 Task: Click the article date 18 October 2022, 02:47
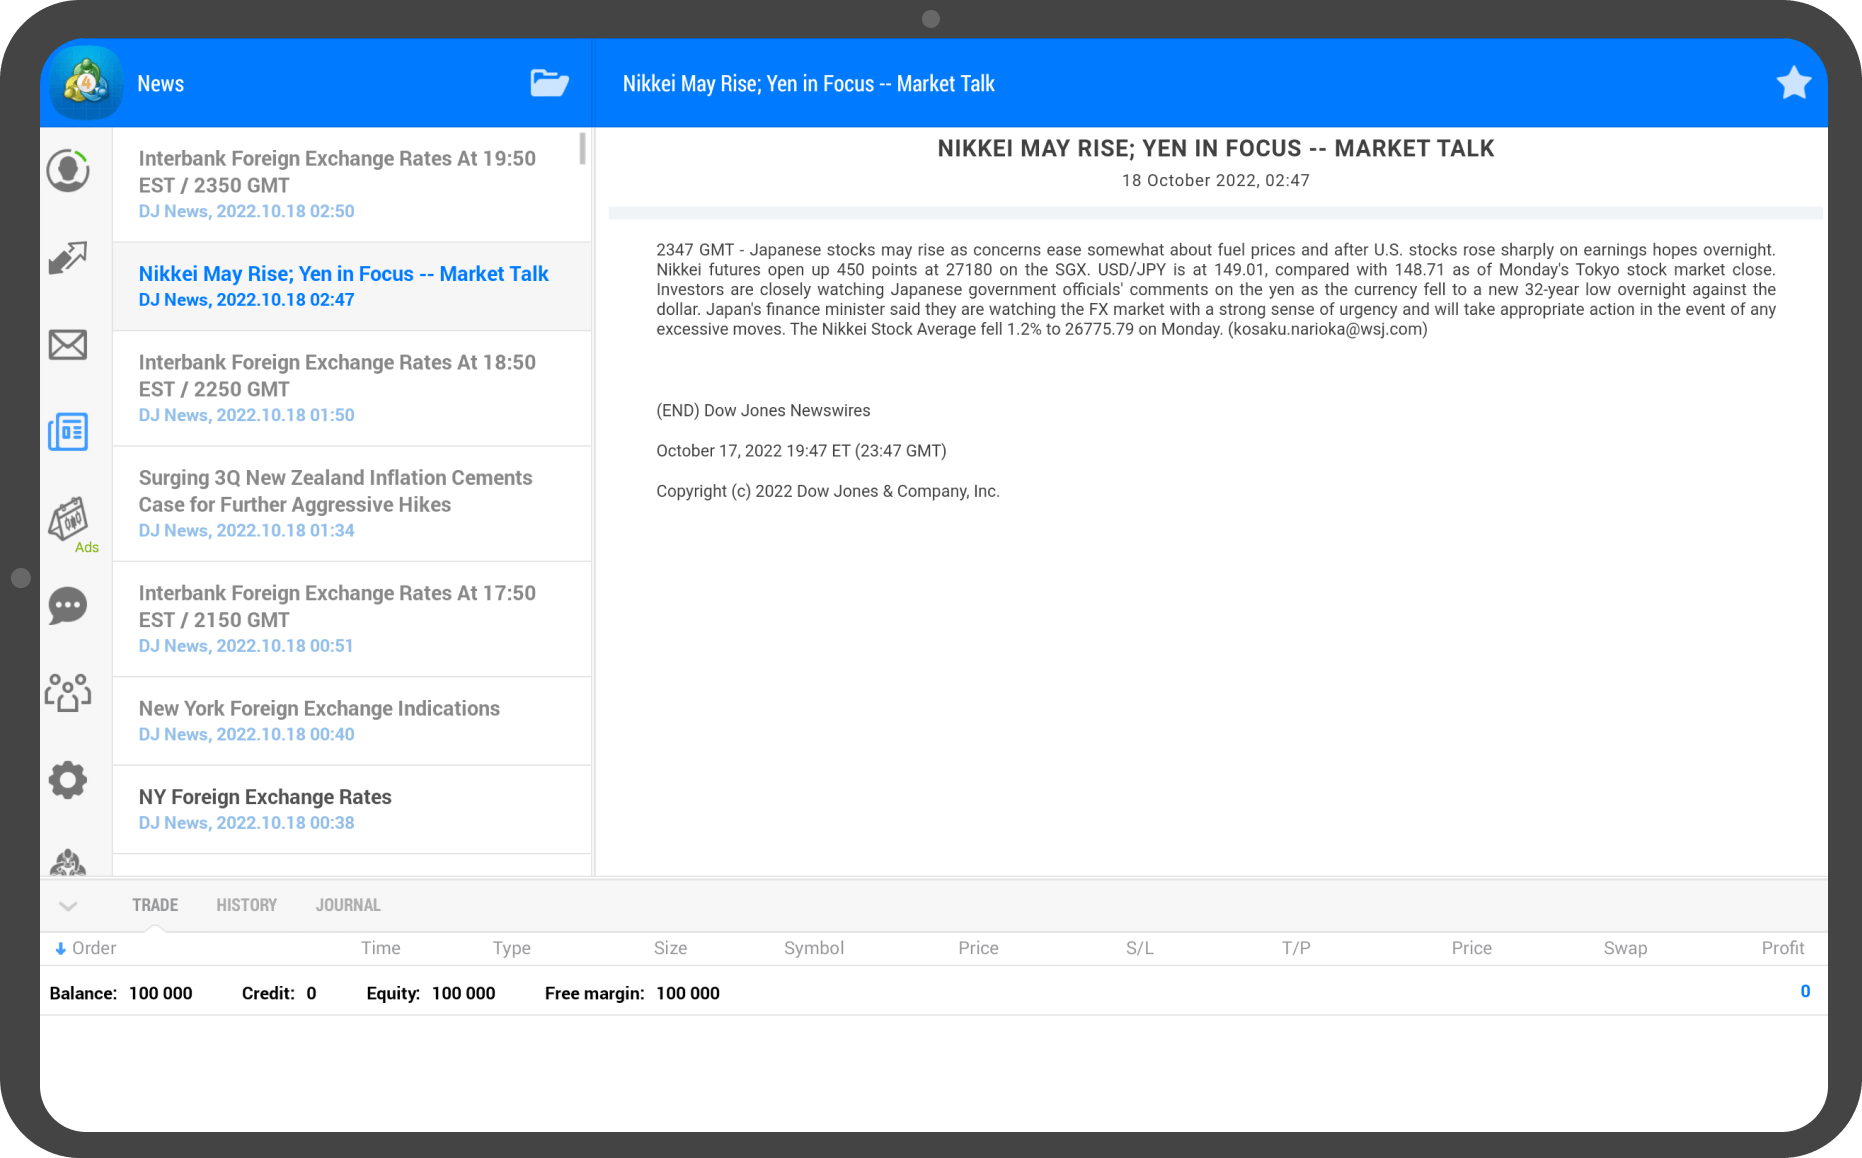click(1215, 181)
